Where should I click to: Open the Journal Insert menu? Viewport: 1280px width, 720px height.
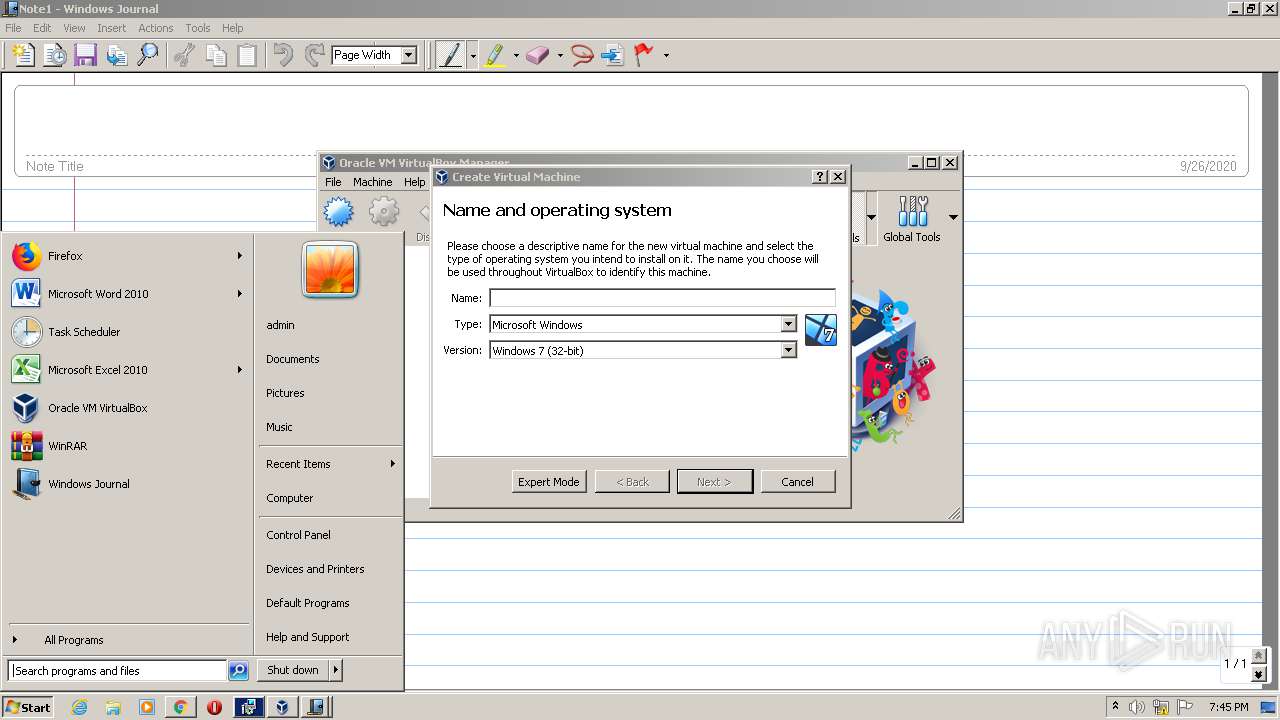pyautogui.click(x=111, y=28)
